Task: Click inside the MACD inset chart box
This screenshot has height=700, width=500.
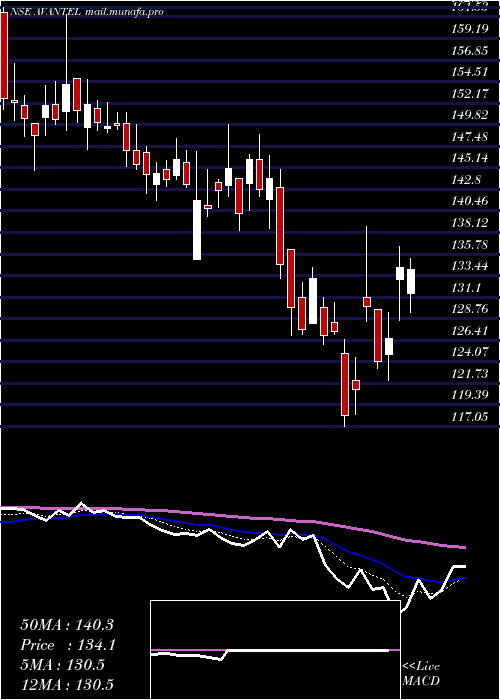Action: [275, 650]
